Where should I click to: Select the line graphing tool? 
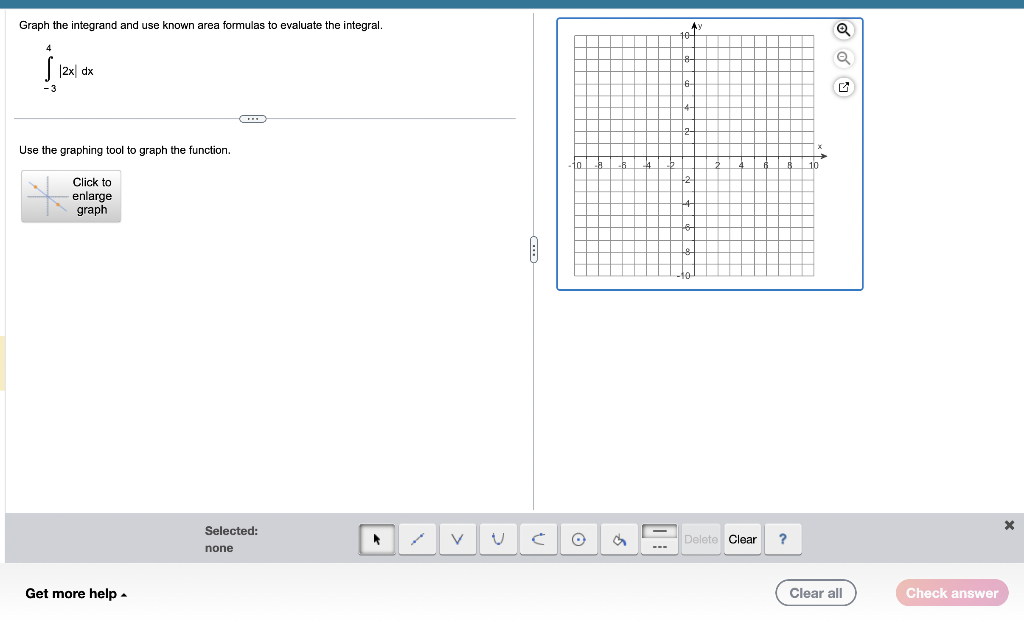pyautogui.click(x=417, y=539)
